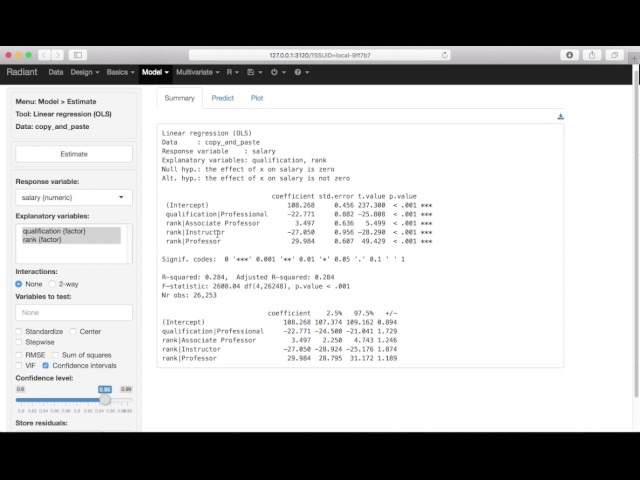
Task: Click the 'Linear regression (OLS)' output heading
Action: (x=207, y=133)
